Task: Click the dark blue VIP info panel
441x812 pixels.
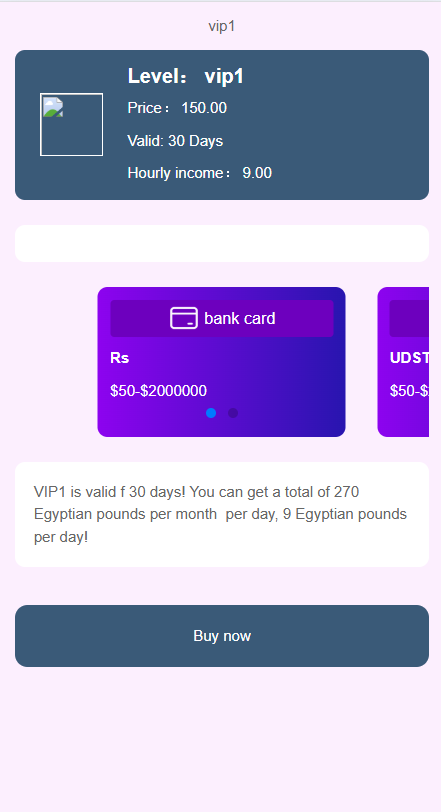Action: point(222,125)
